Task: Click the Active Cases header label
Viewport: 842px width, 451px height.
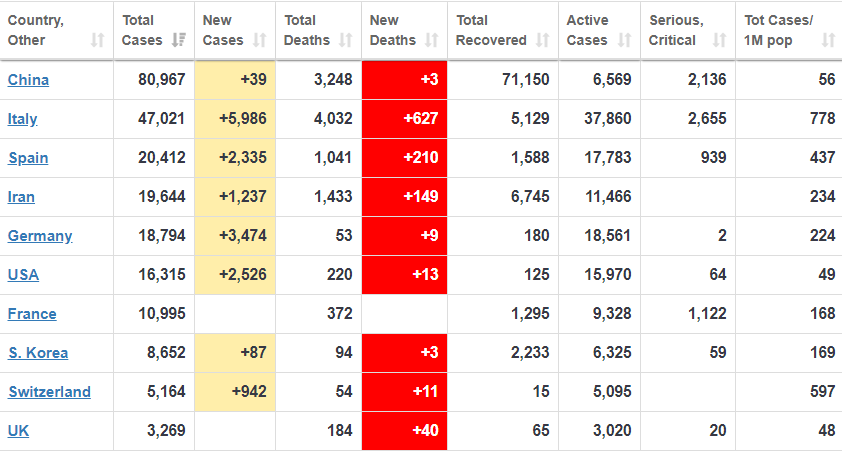Action: 587,30
